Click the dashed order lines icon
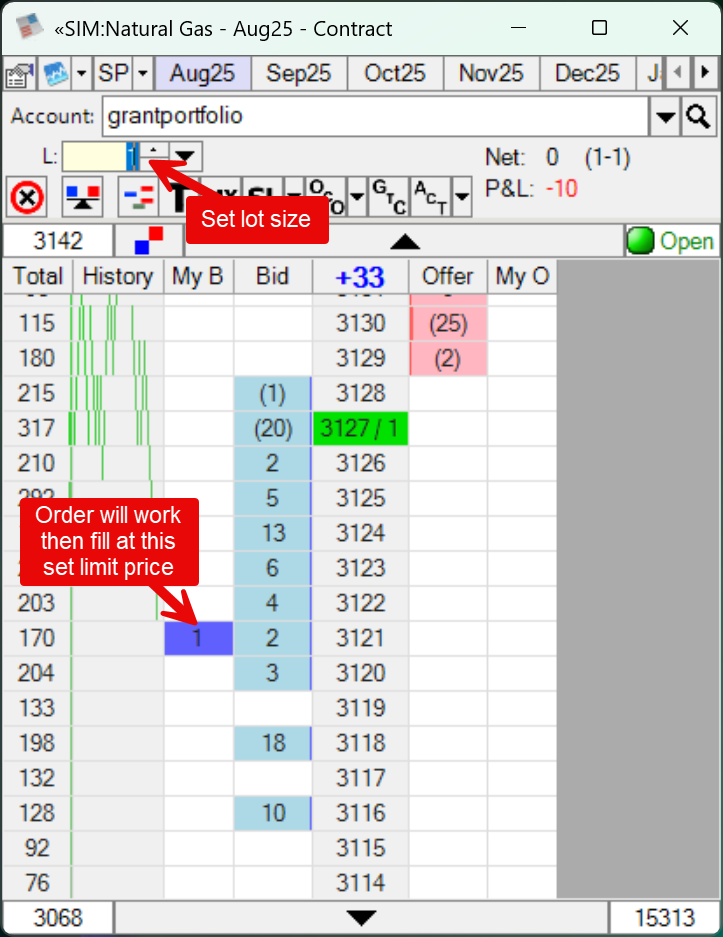This screenshot has width=723, height=937. point(136,197)
